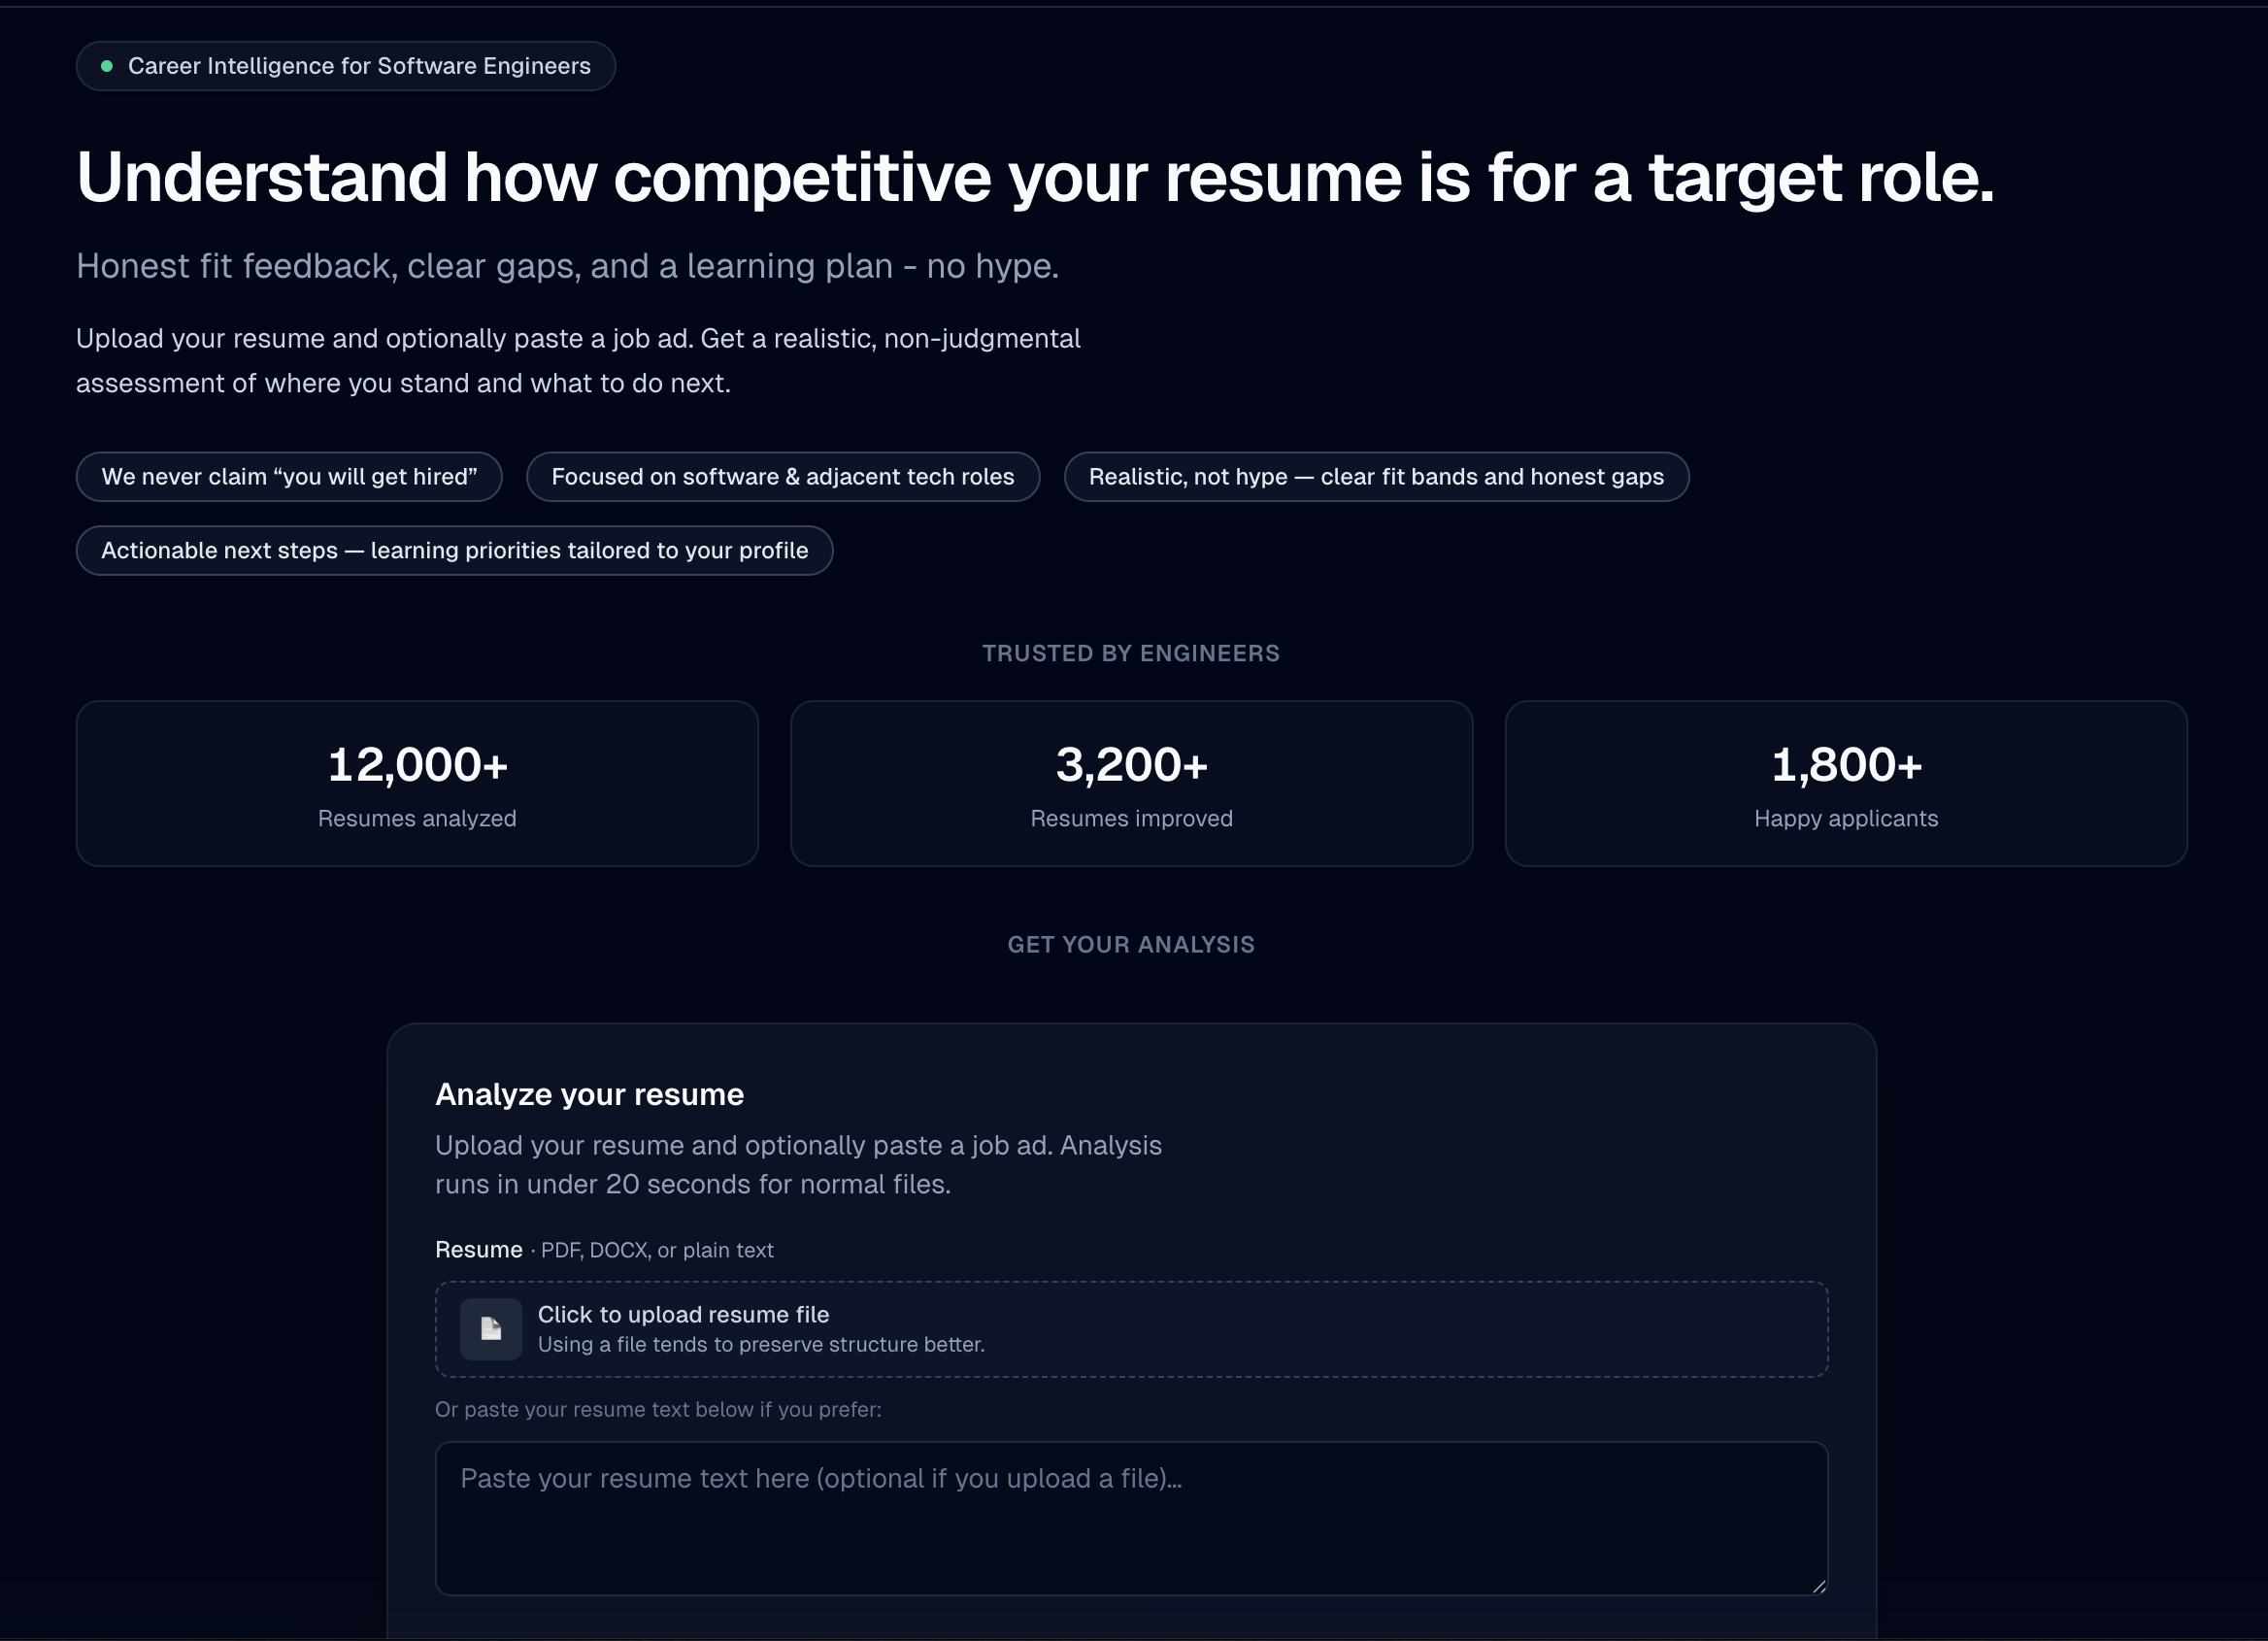Click the pill labeled We never claim you will get hired
This screenshot has height=1641, width=2268.
point(289,477)
